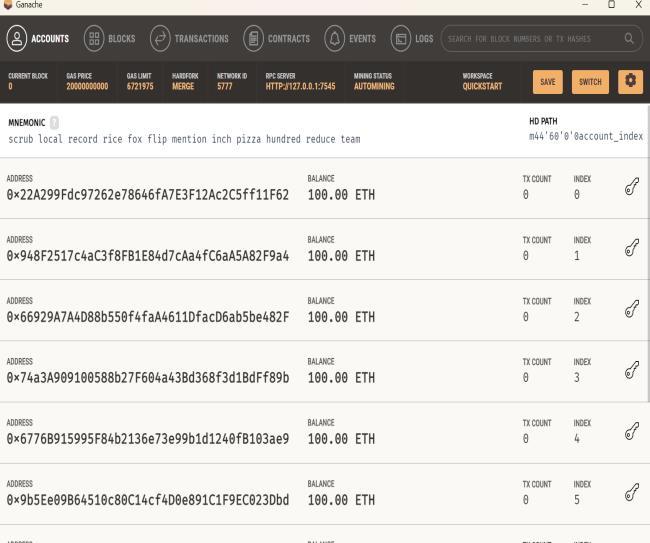Image resolution: width=650 pixels, height=543 pixels.
Task: Maximize the Ganache window
Action: click(x=611, y=5)
